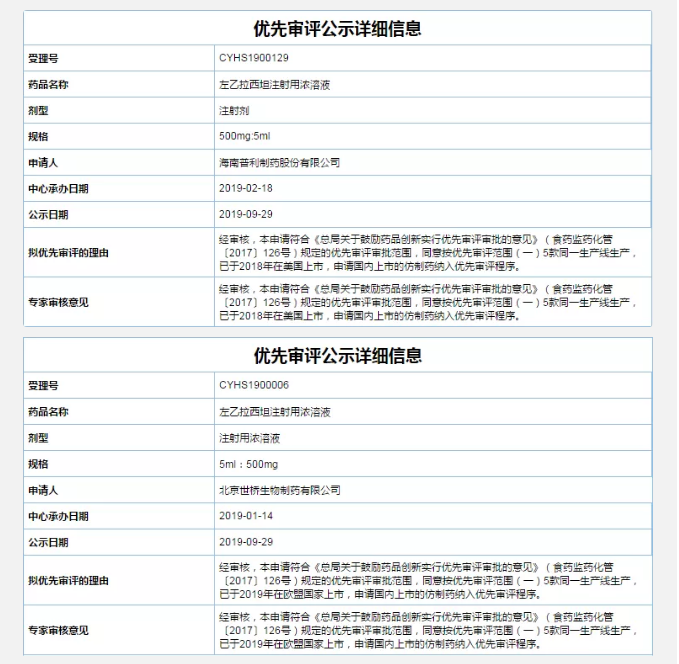Select the dosage form value 注射剂
679x664 pixels.
pos(233,110)
